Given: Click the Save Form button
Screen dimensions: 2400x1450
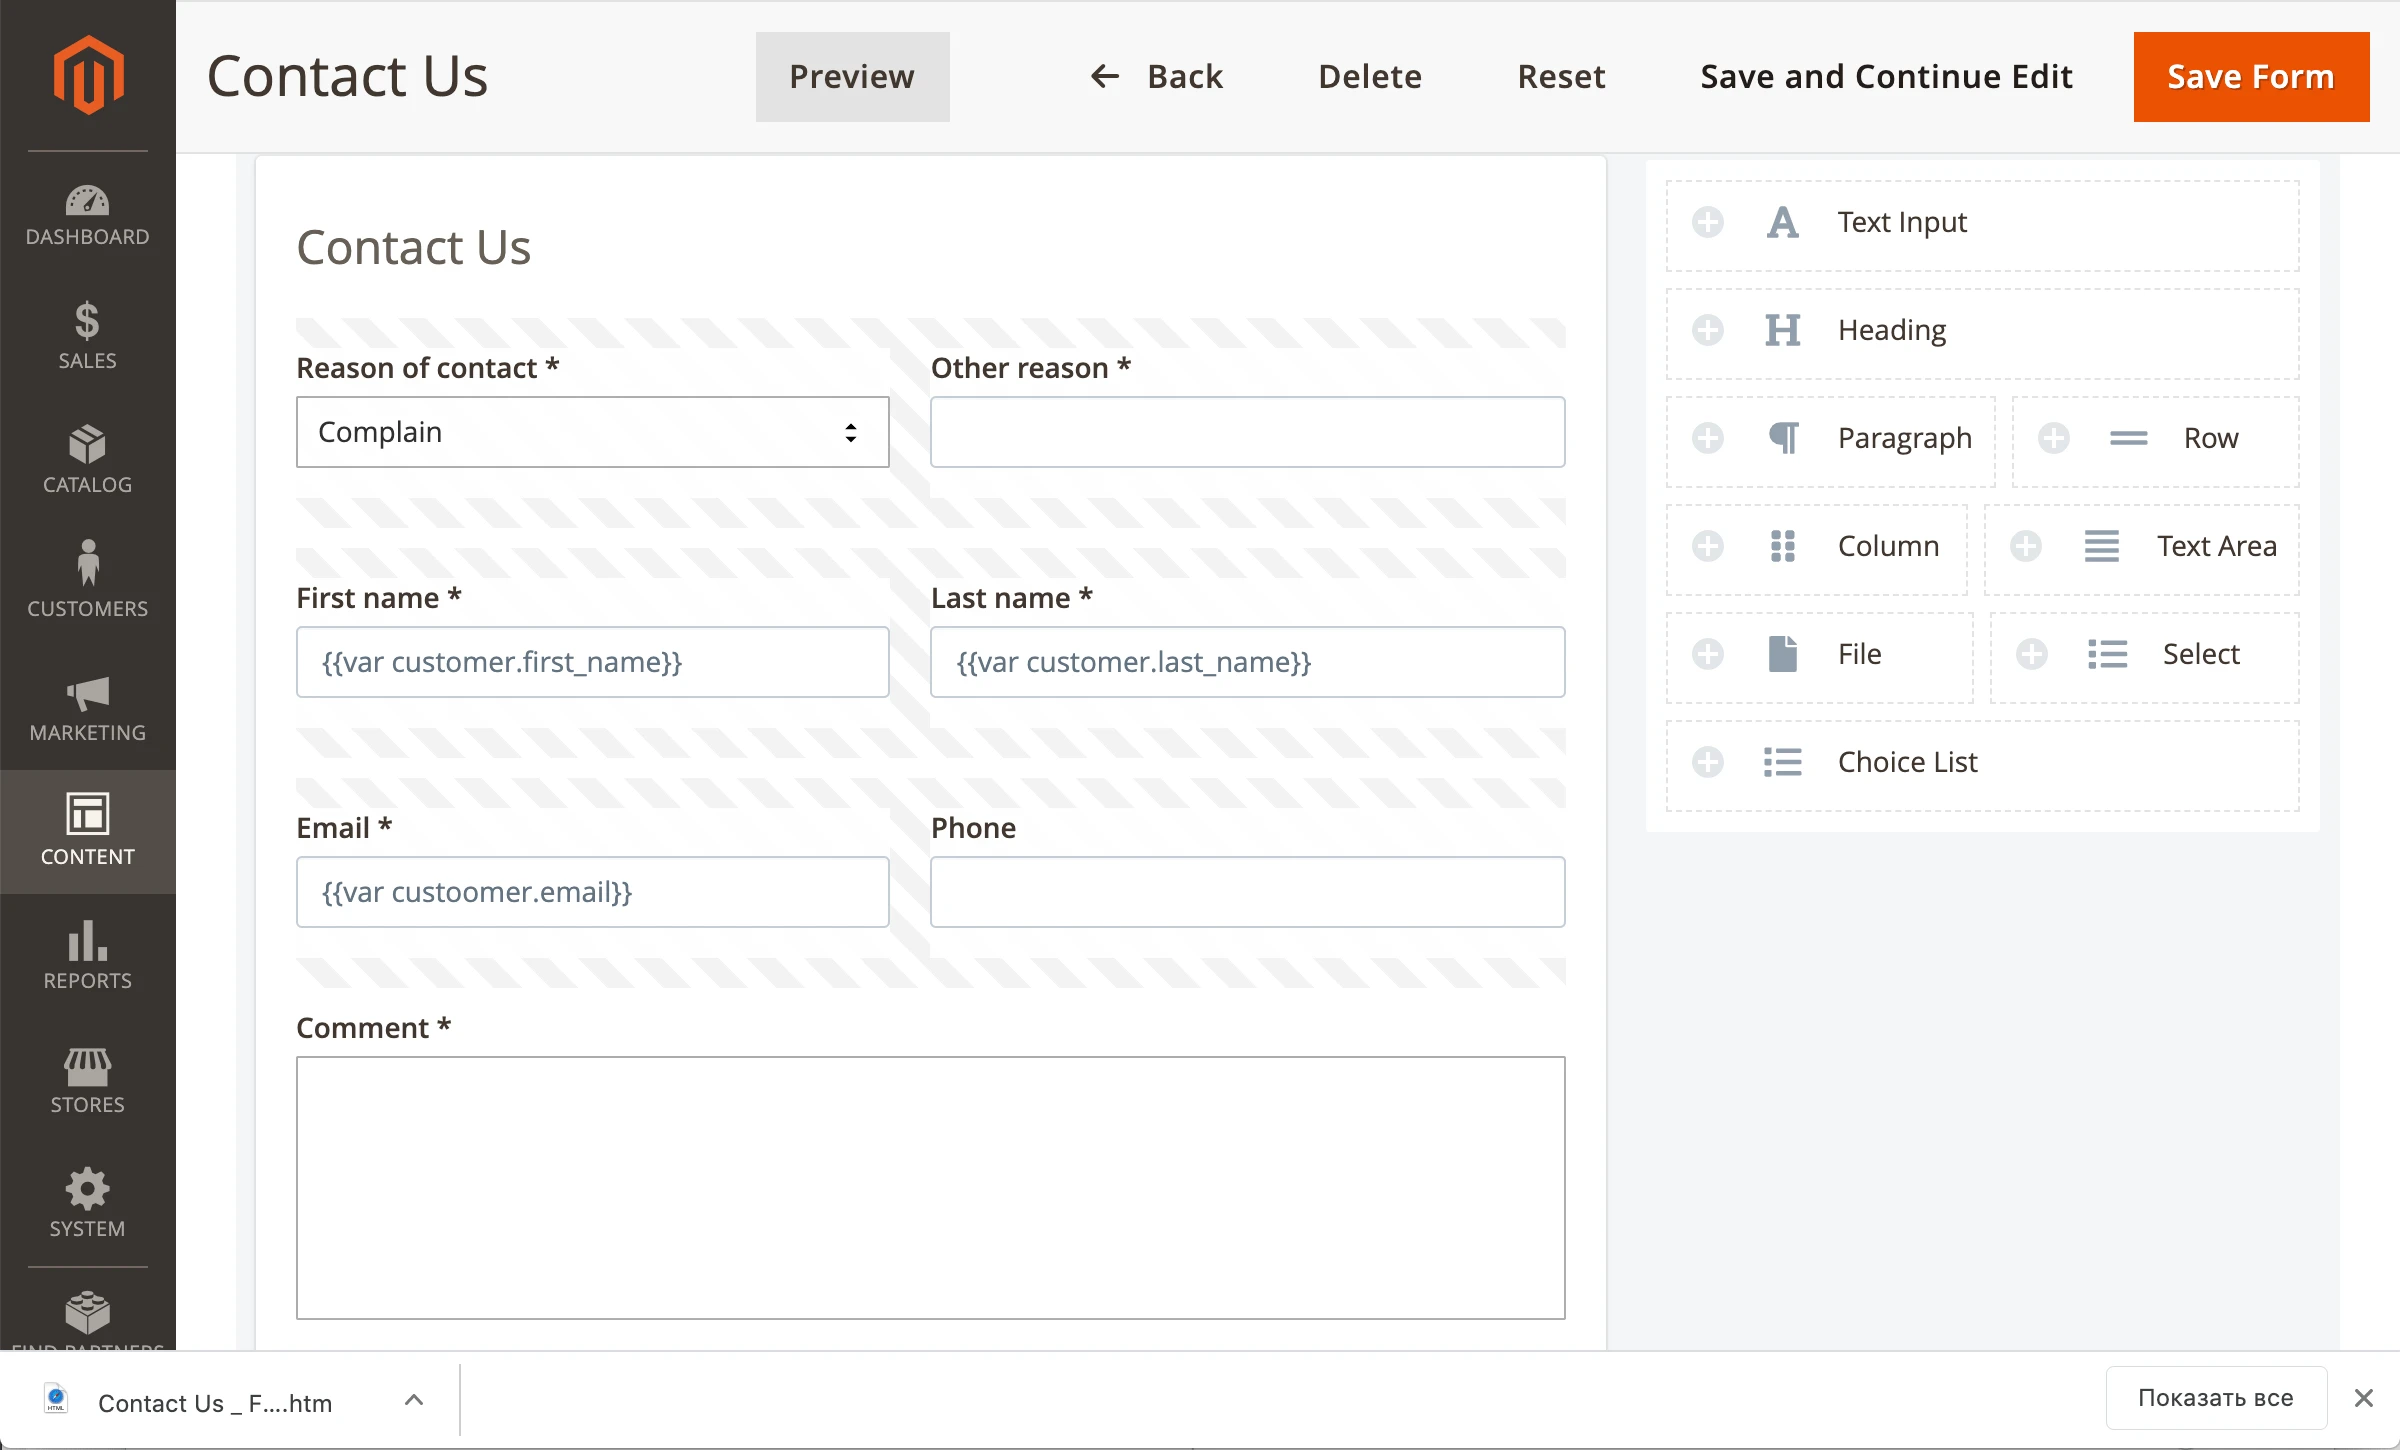Looking at the screenshot, I should 2250,77.
